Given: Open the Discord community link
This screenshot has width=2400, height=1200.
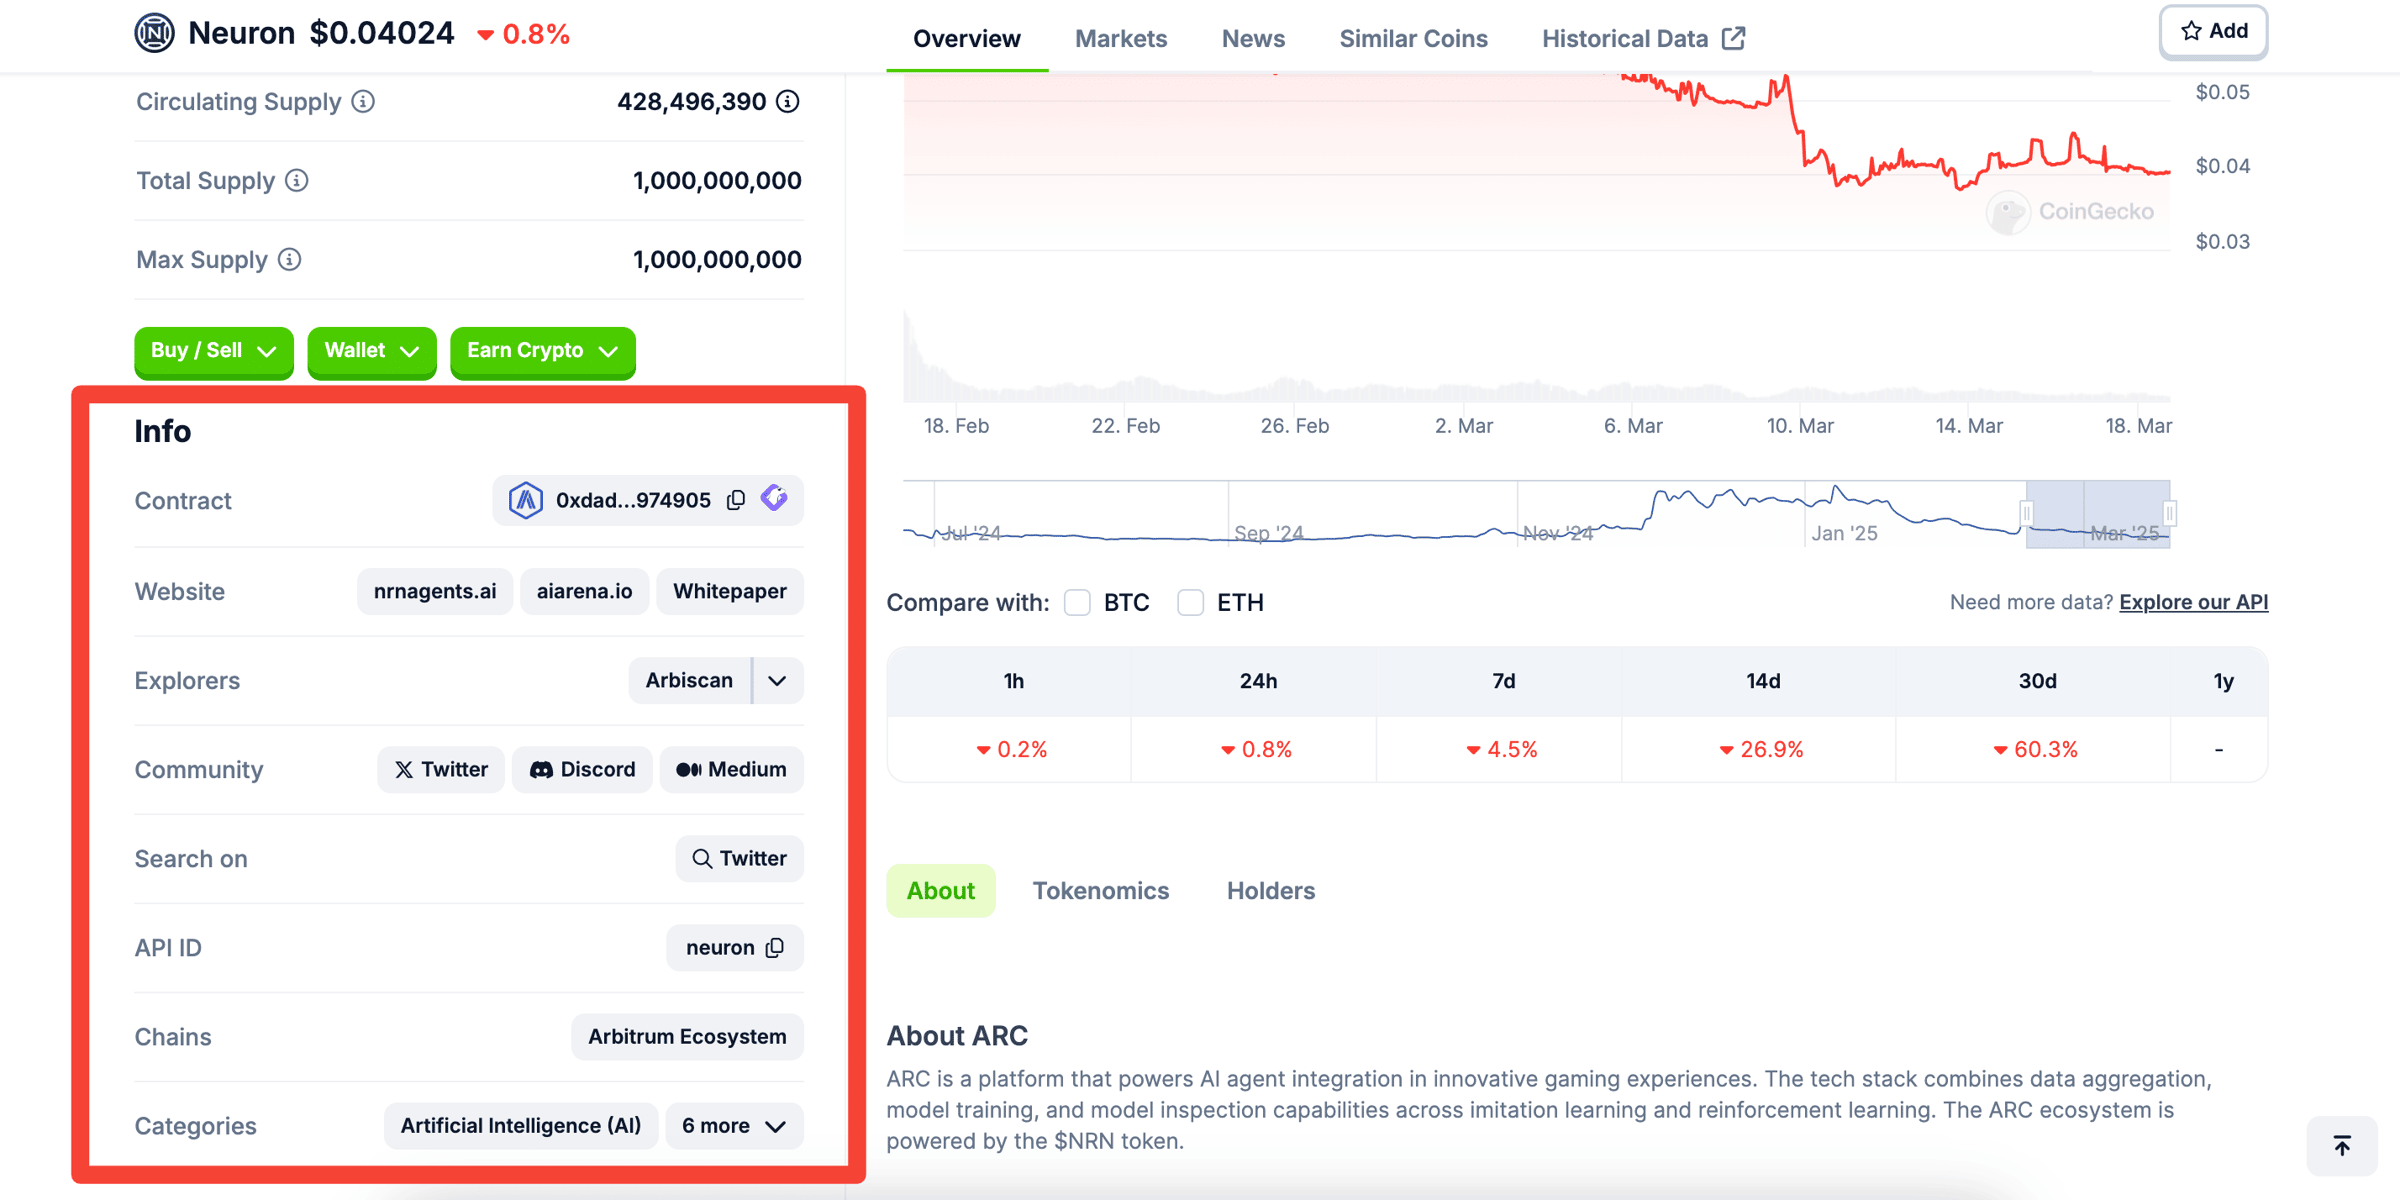Looking at the screenshot, I should [582, 770].
